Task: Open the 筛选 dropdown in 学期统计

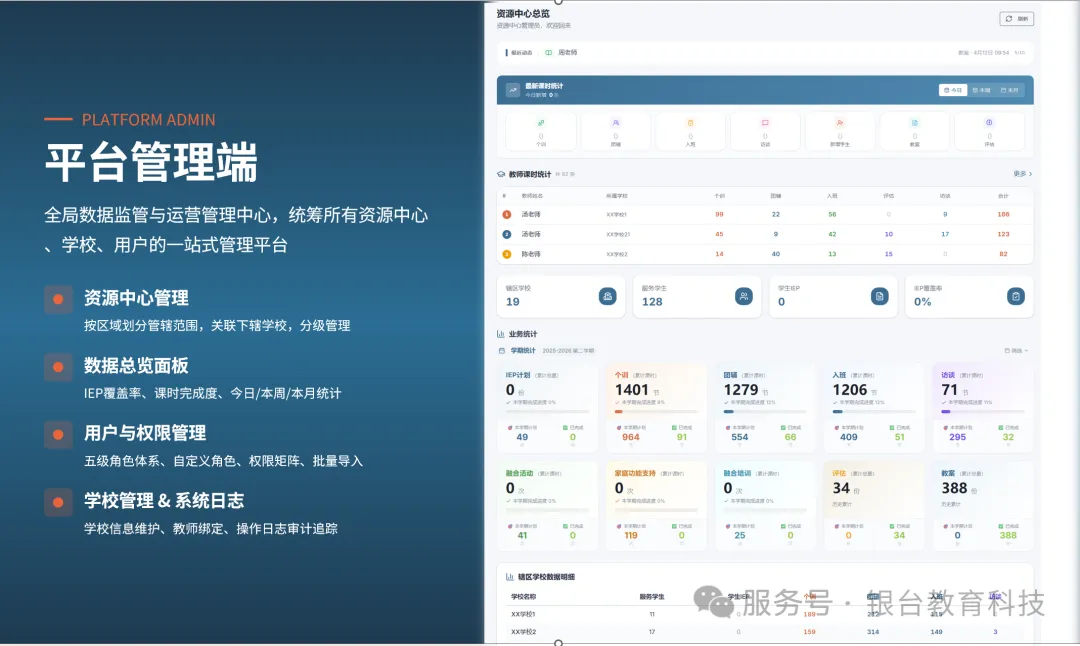Action: (x=1016, y=351)
